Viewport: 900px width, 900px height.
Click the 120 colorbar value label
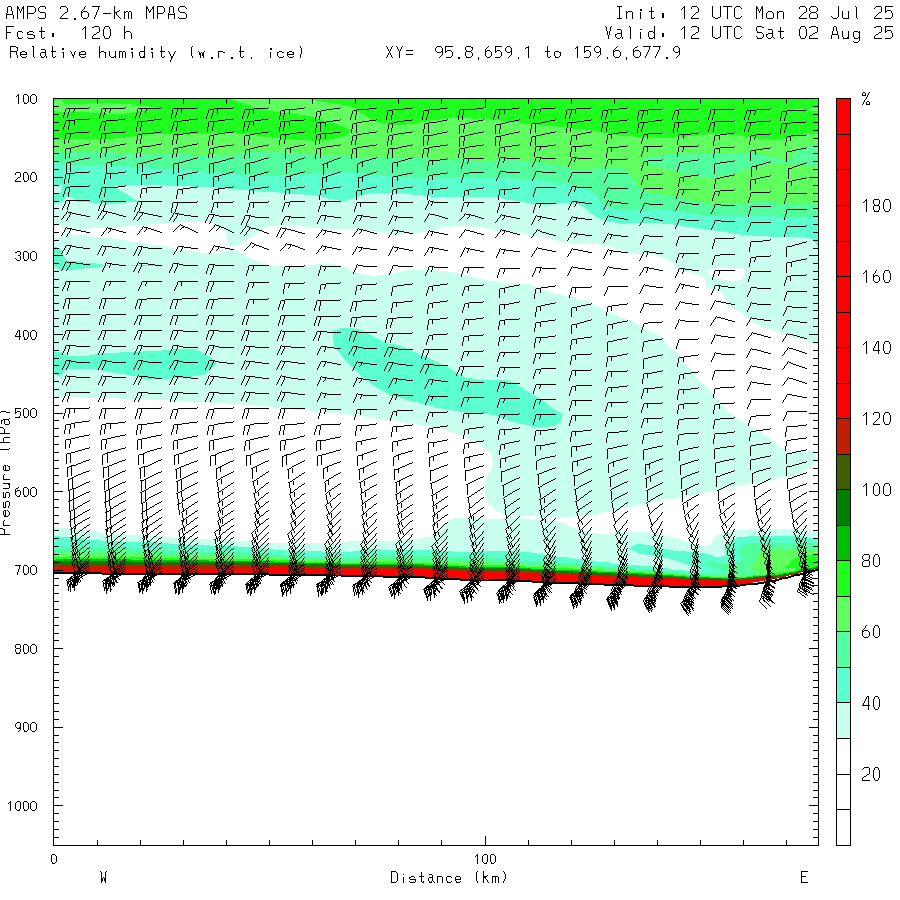pos(876,419)
